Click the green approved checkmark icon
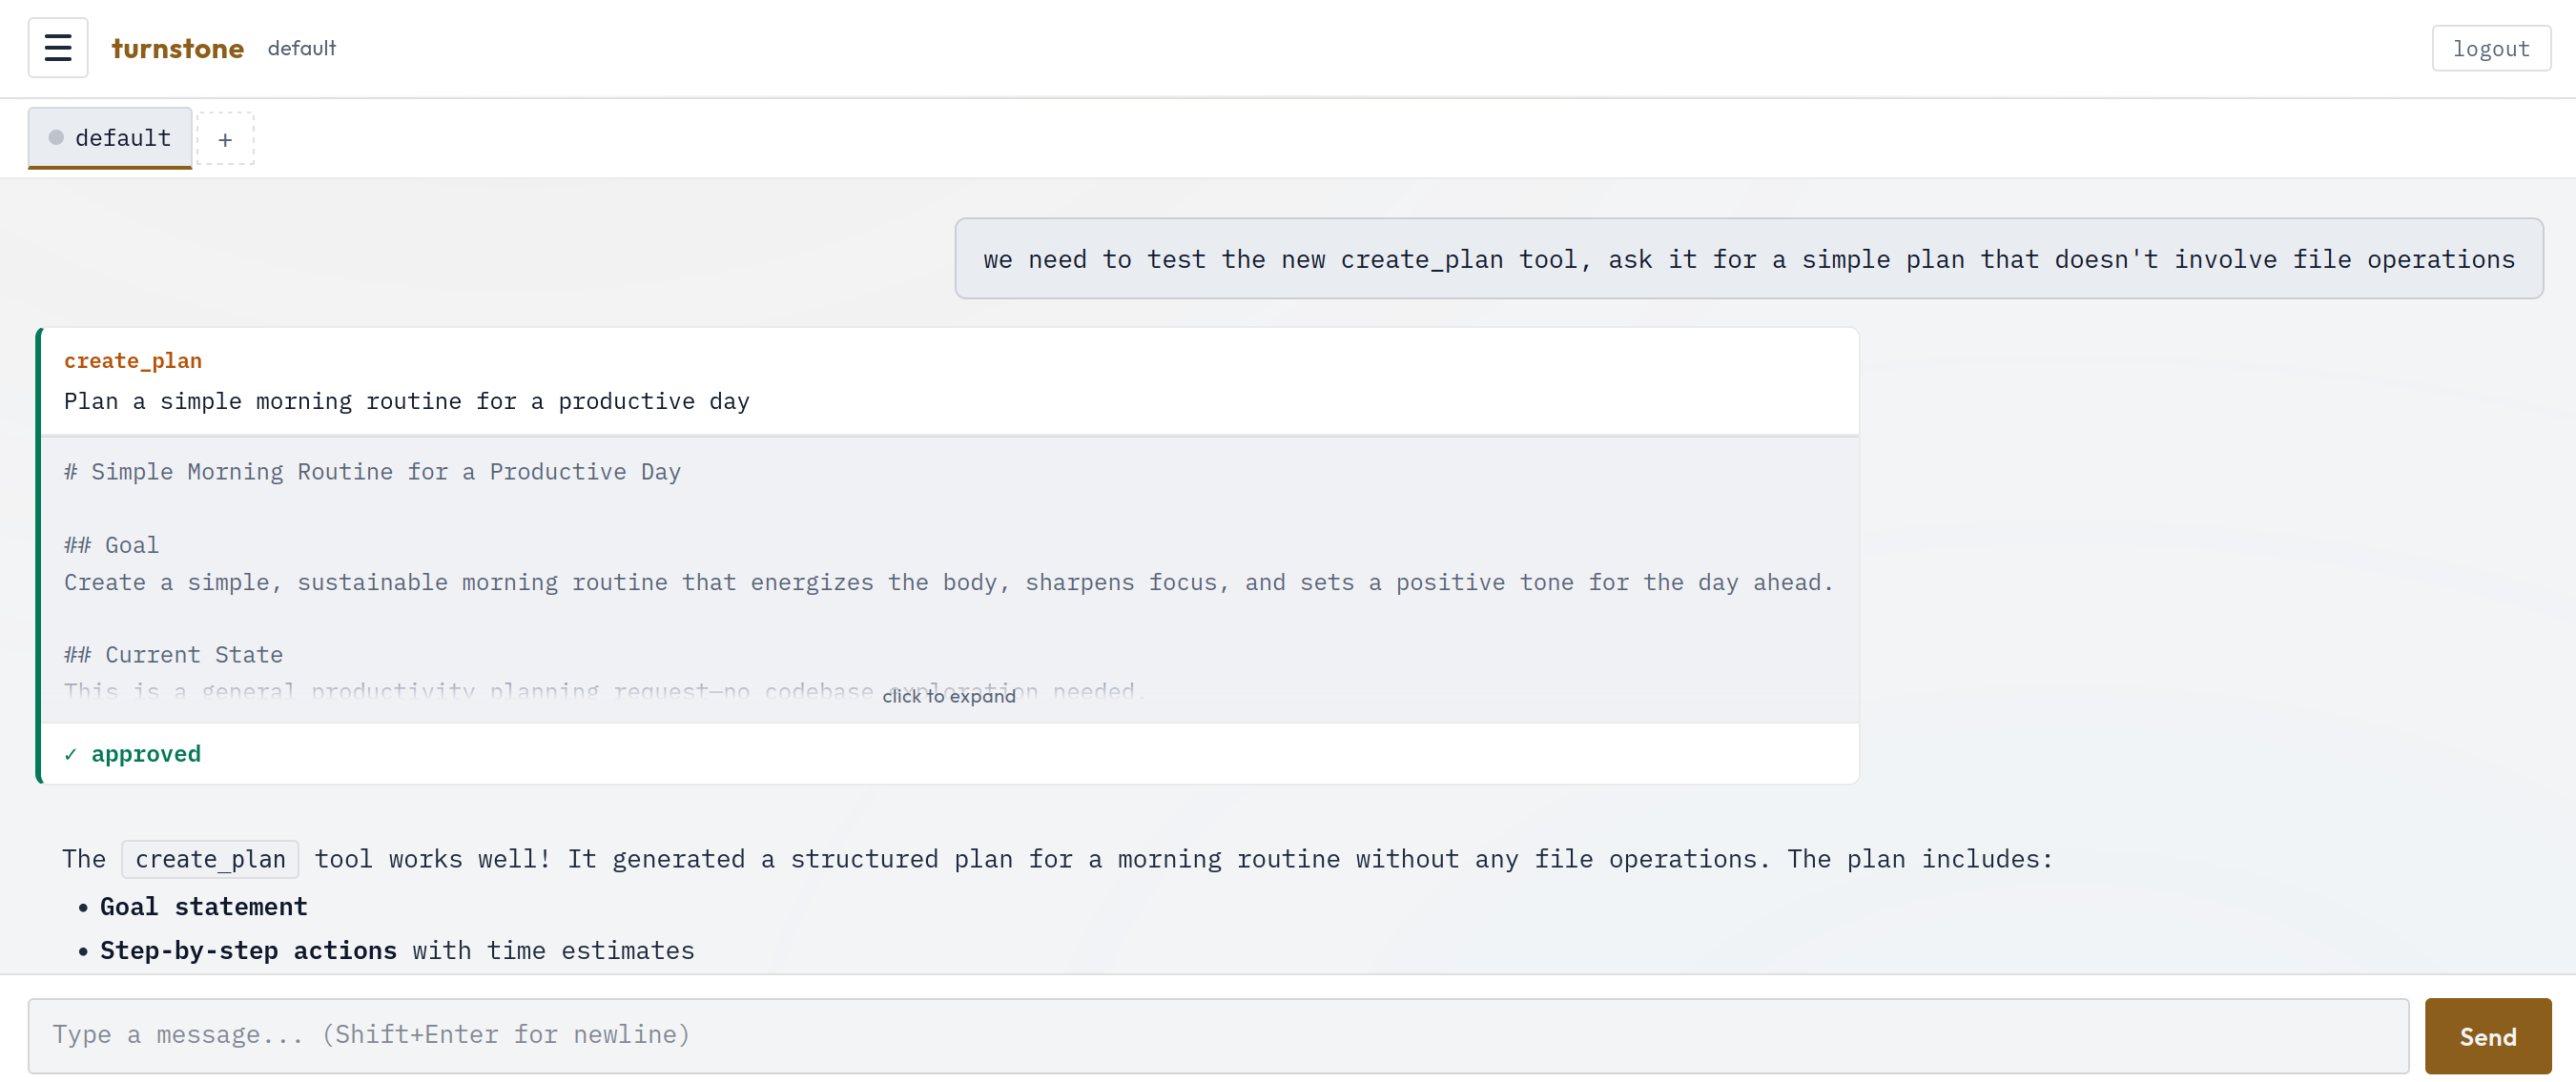Screen dimensions: 2576x1082 click(x=70, y=754)
